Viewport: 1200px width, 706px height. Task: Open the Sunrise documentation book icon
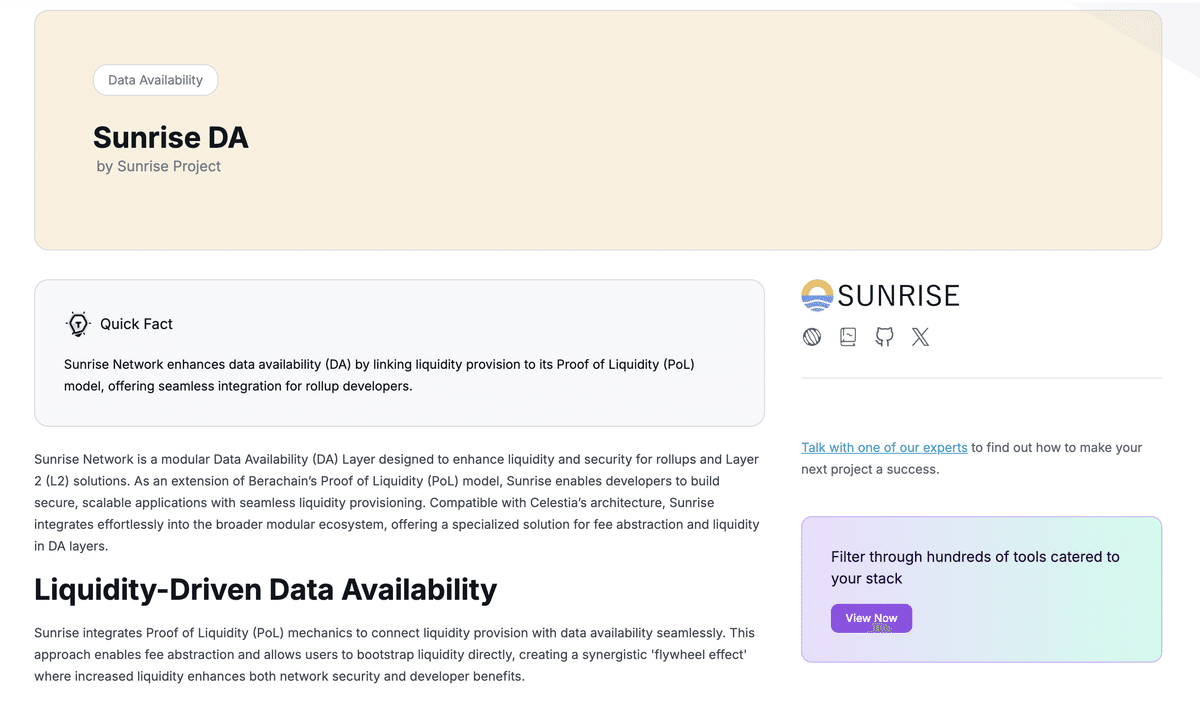point(848,336)
